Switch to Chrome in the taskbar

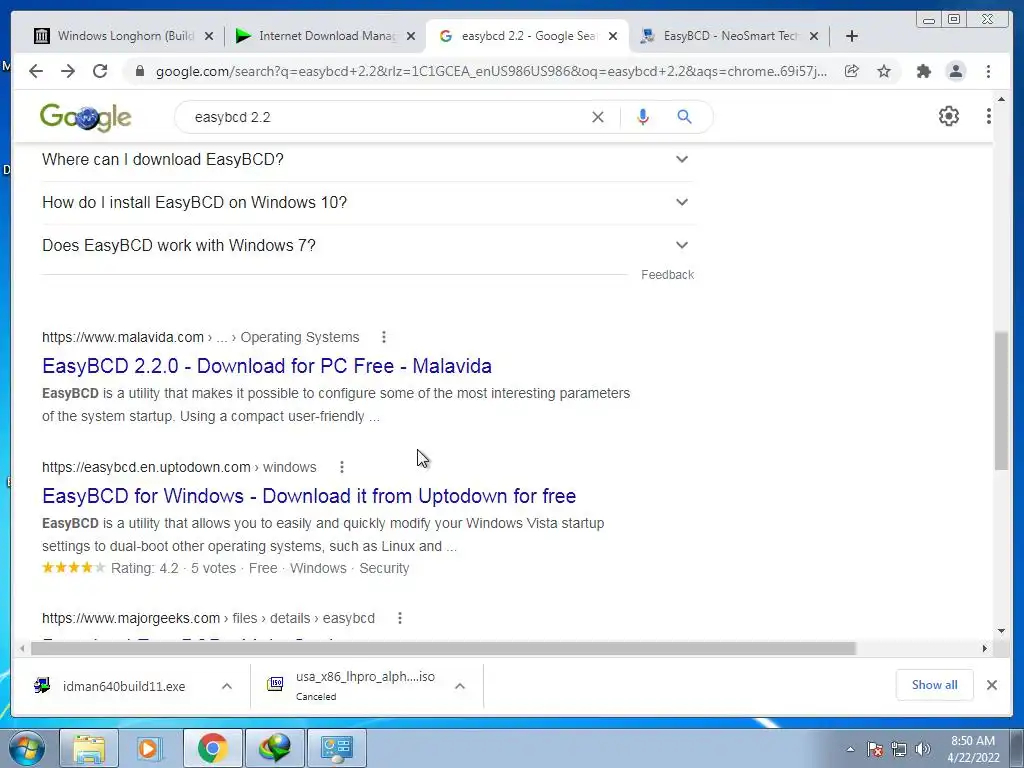click(x=212, y=748)
